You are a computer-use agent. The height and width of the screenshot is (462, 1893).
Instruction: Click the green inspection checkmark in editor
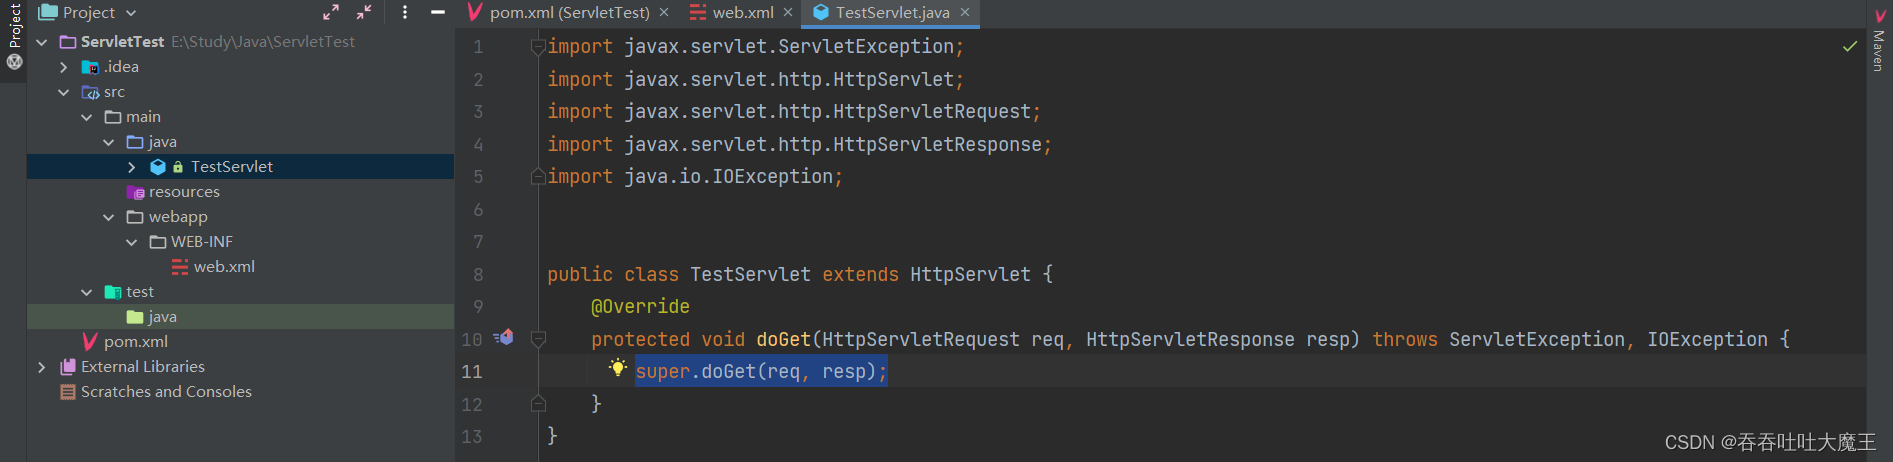tap(1850, 46)
